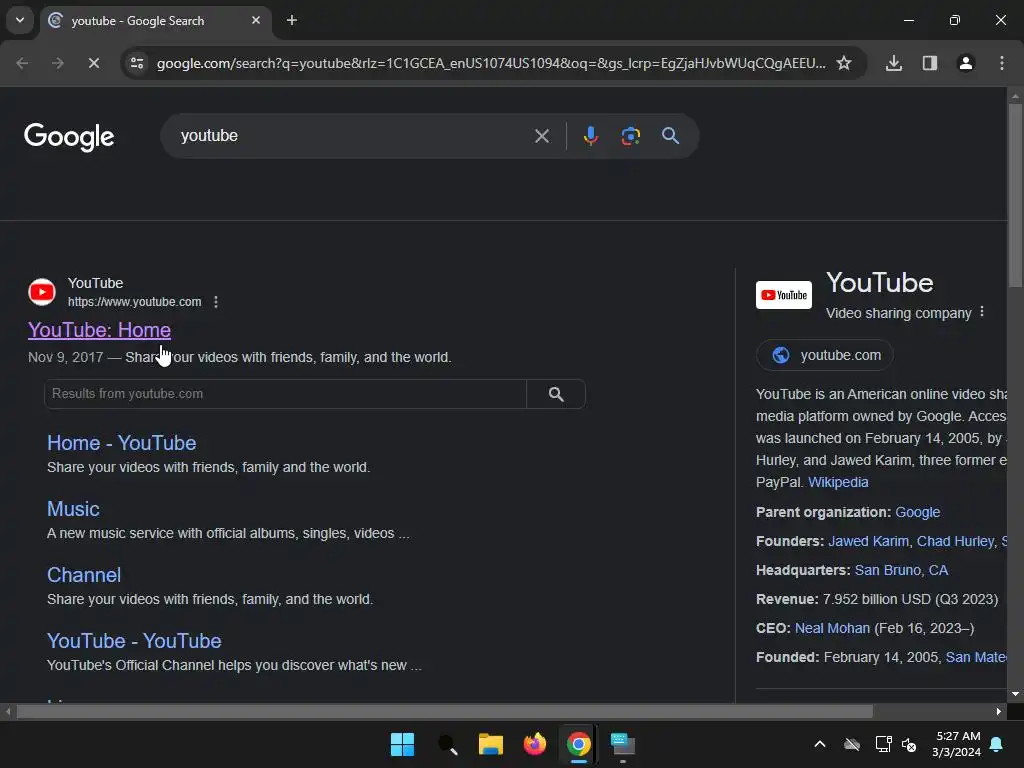1024x768 pixels.
Task: Search by image with Google Lens
Action: [630, 136]
